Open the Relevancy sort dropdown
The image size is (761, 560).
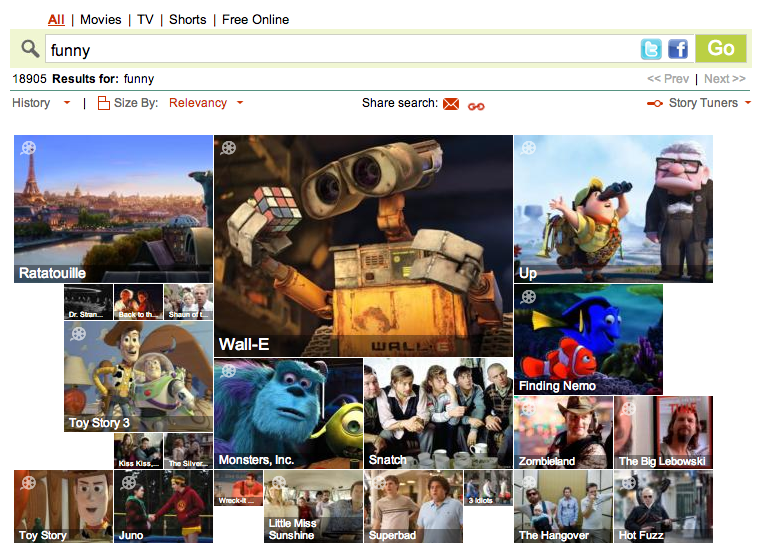tap(240, 103)
